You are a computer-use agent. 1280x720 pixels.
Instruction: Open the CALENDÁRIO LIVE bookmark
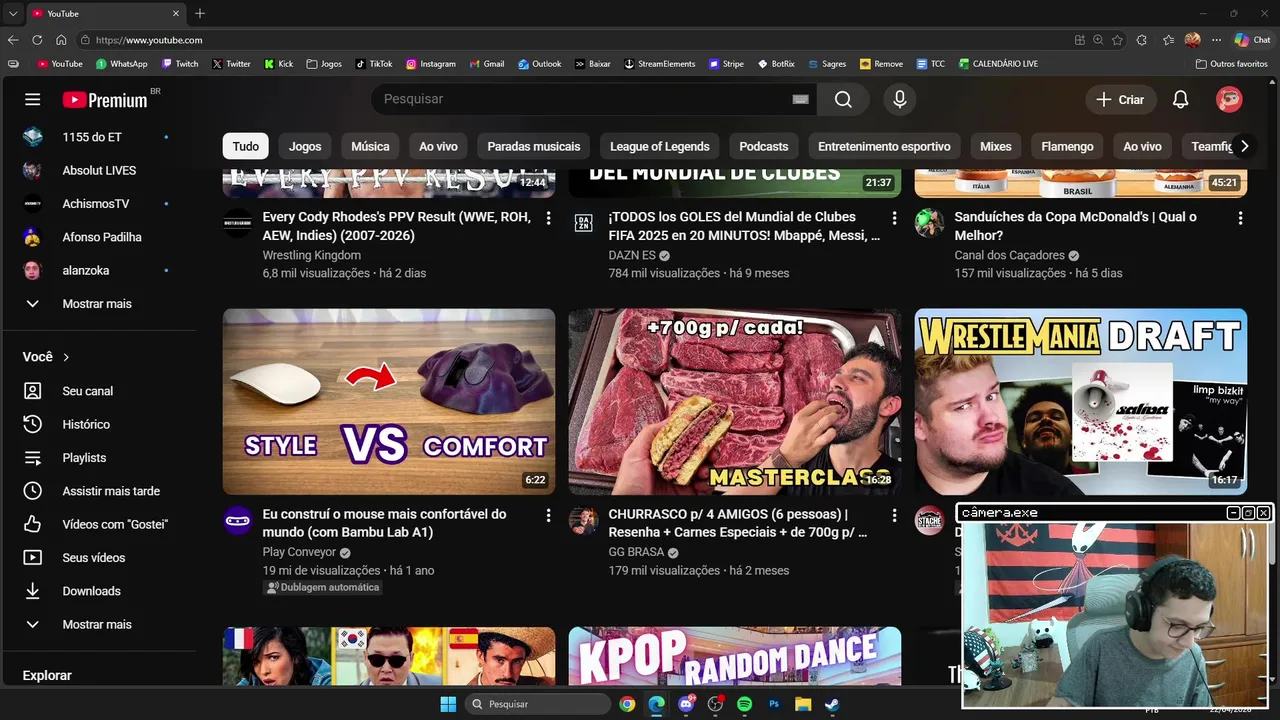pos(998,64)
